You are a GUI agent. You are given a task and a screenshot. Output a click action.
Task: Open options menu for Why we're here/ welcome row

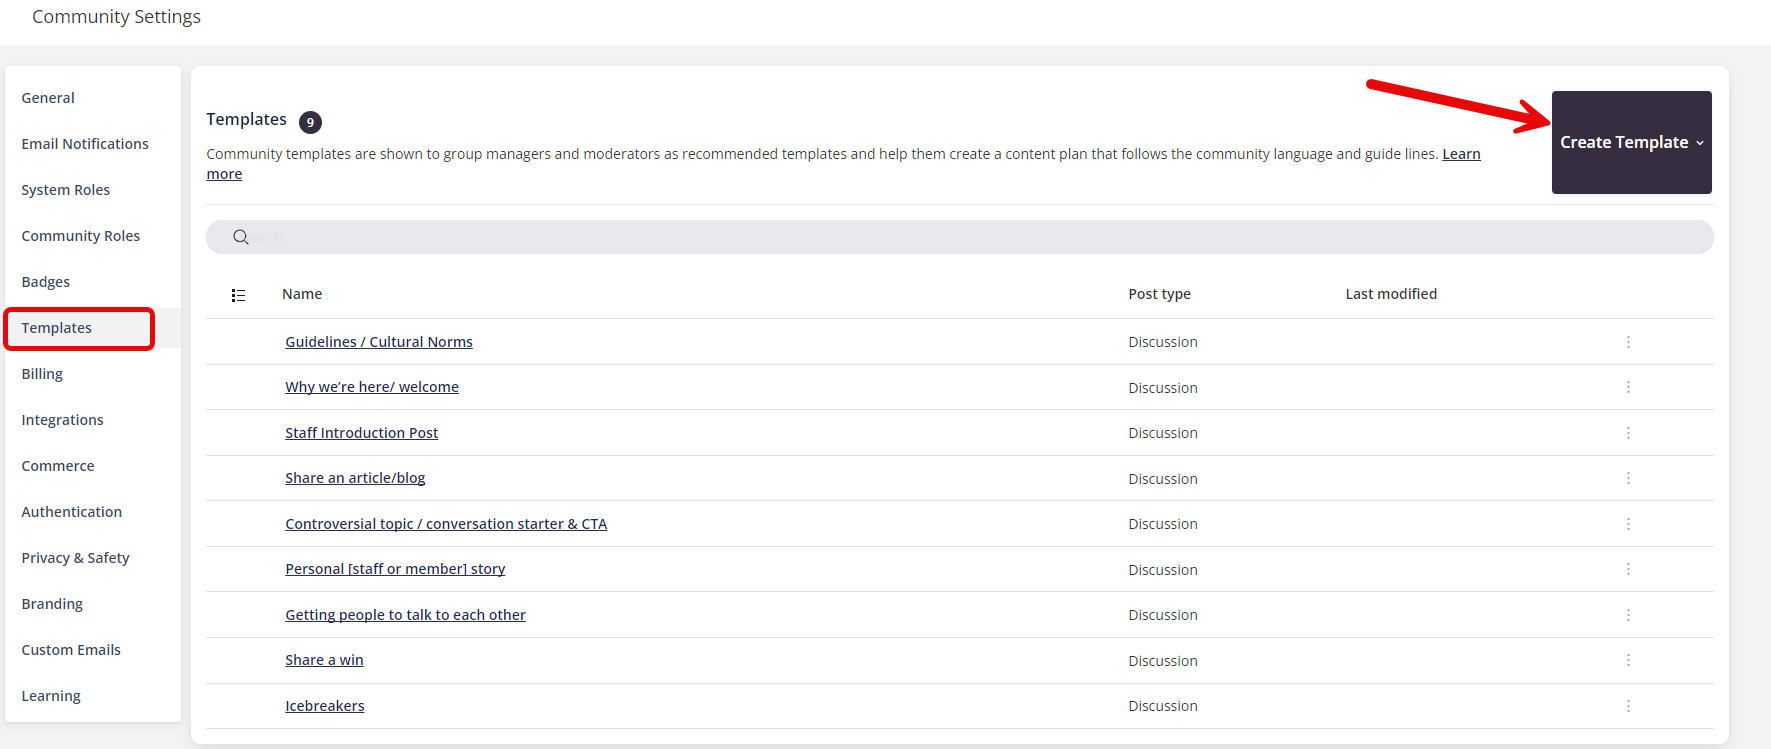tap(1628, 387)
